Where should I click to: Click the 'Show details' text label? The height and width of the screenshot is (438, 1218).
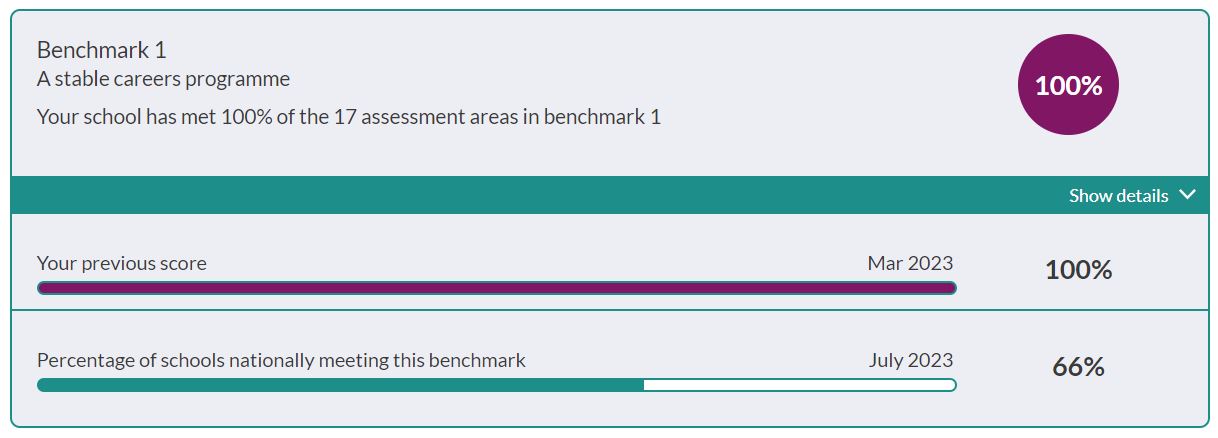pyautogui.click(x=1118, y=195)
